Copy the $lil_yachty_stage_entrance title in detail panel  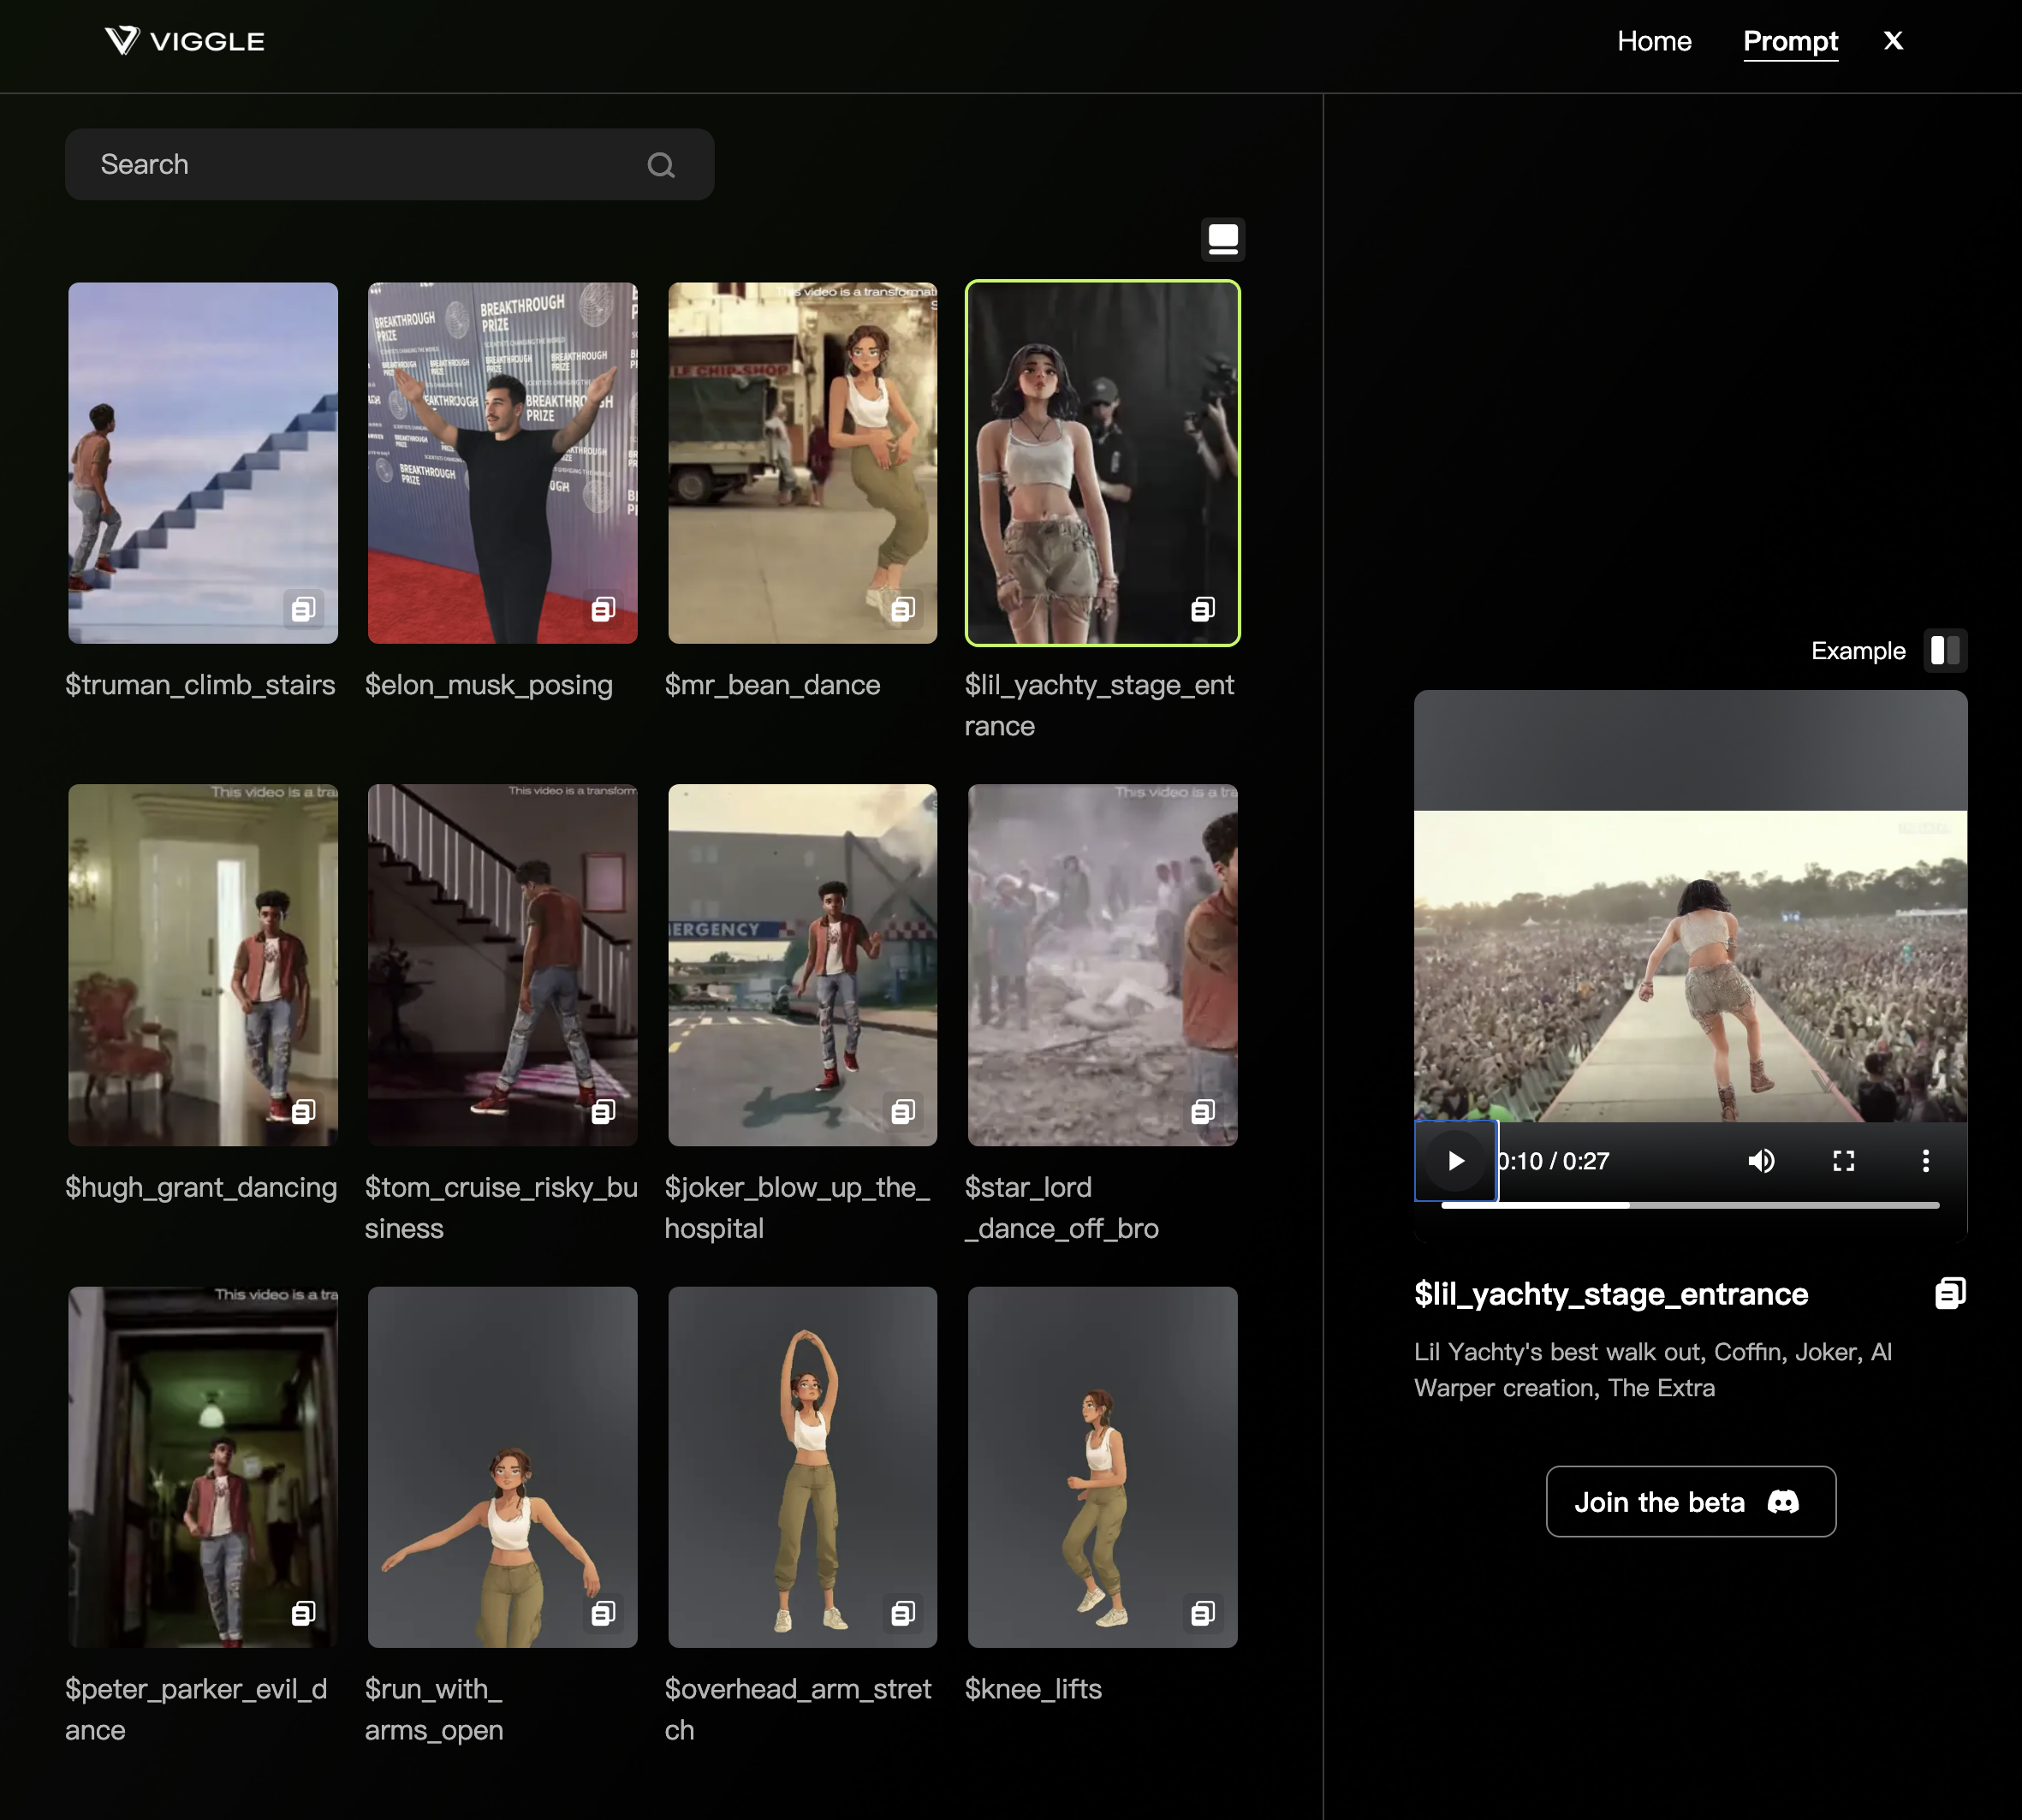coord(1950,1293)
